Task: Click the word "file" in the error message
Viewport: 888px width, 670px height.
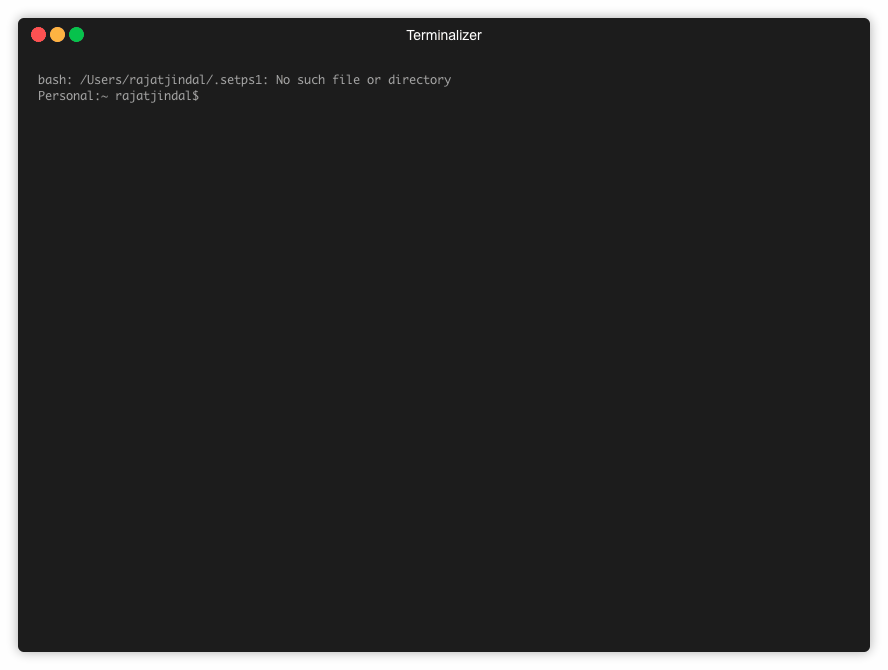Action: [x=346, y=80]
